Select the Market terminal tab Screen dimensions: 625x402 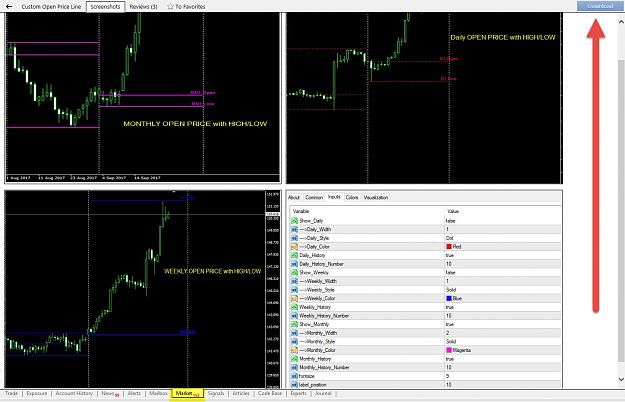click(187, 393)
